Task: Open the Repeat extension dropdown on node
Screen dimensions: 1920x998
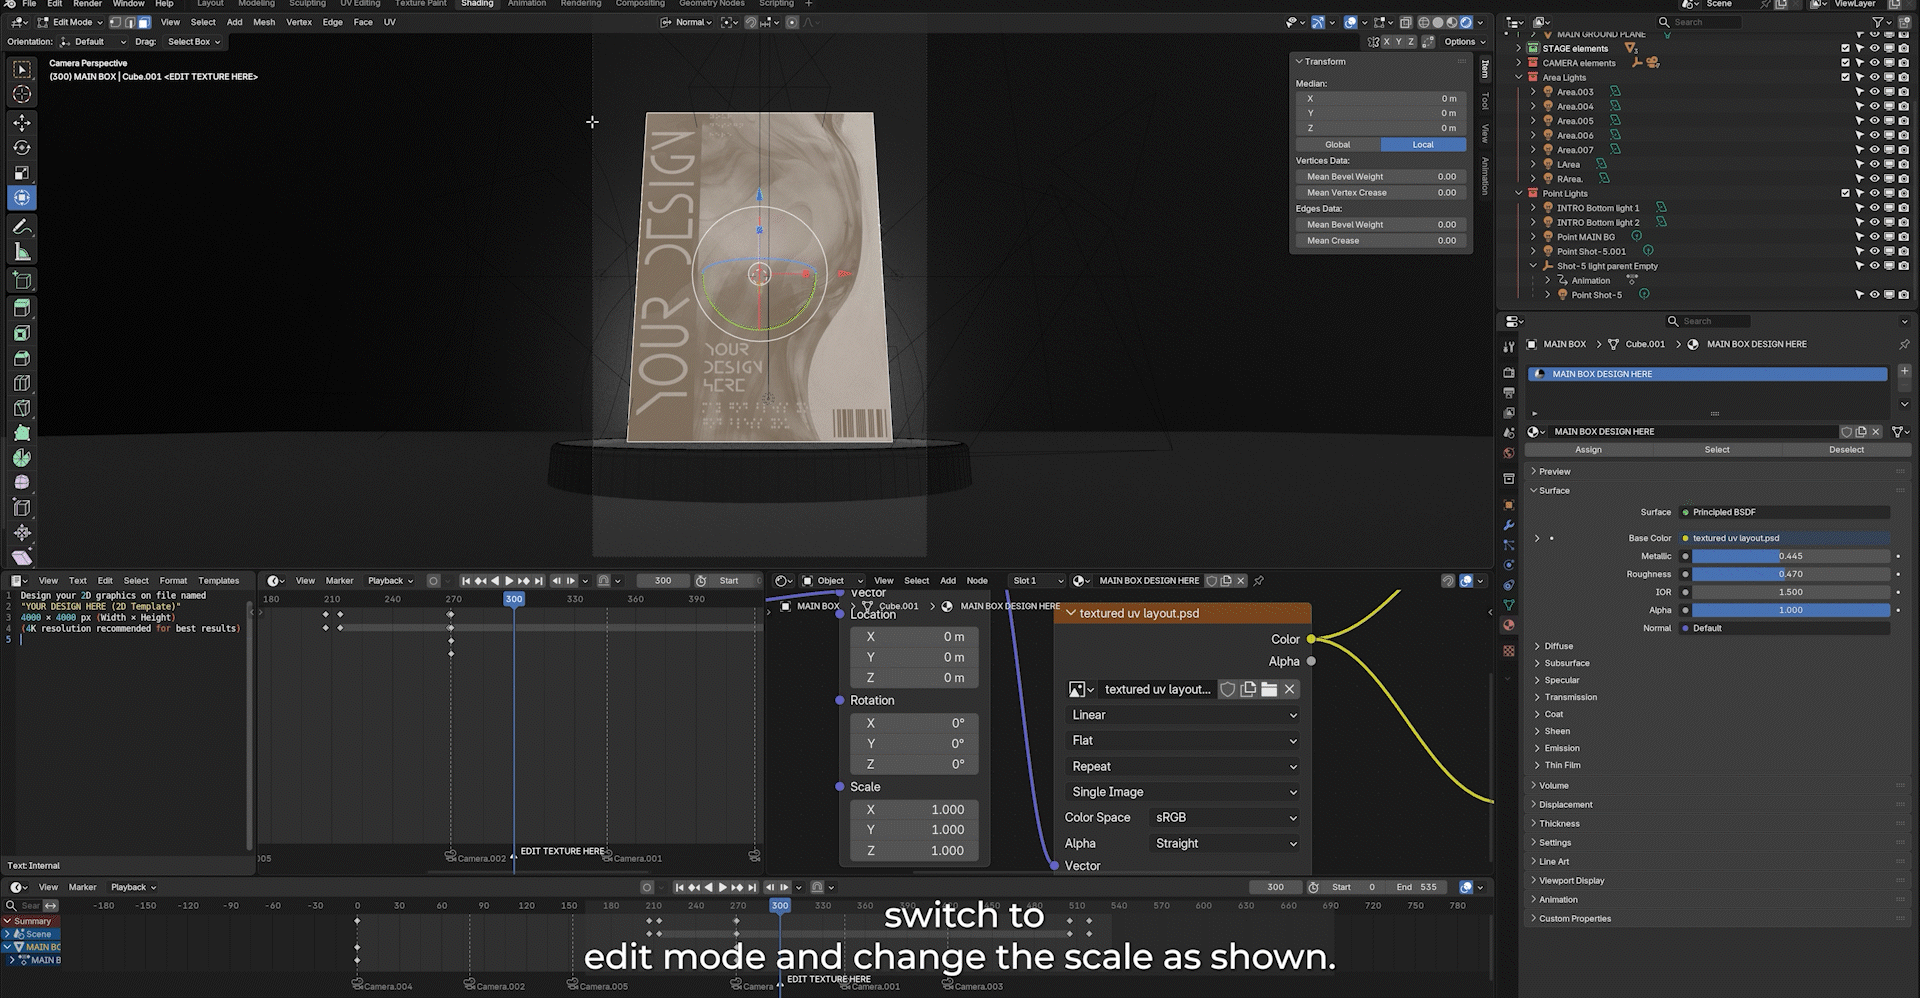Action: 1183,767
